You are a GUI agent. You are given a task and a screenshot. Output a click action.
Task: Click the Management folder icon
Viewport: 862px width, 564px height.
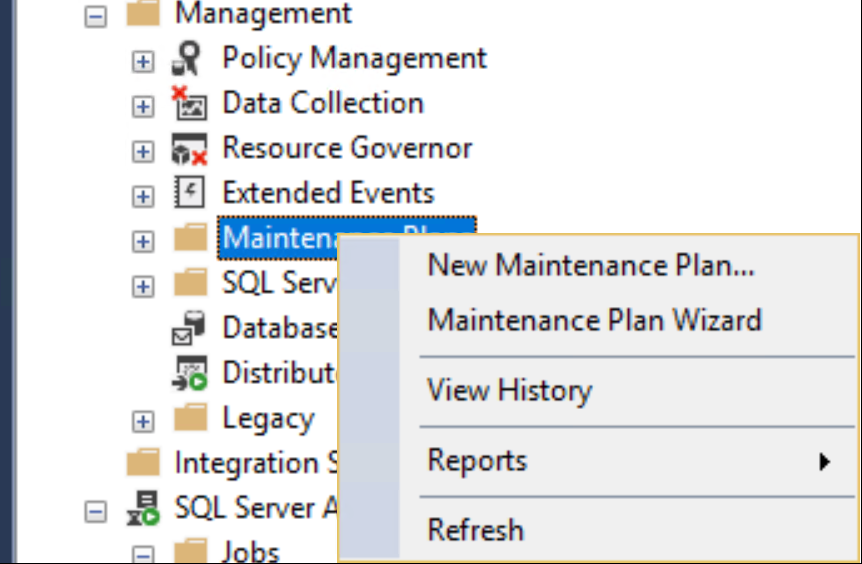[x=143, y=12]
